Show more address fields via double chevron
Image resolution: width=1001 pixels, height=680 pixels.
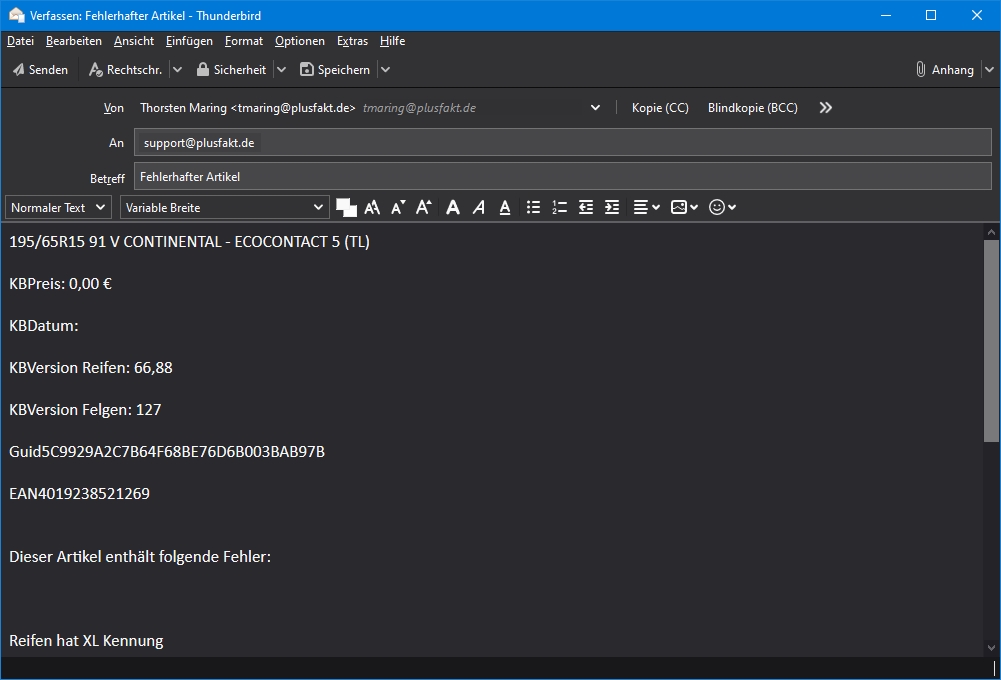tap(825, 108)
